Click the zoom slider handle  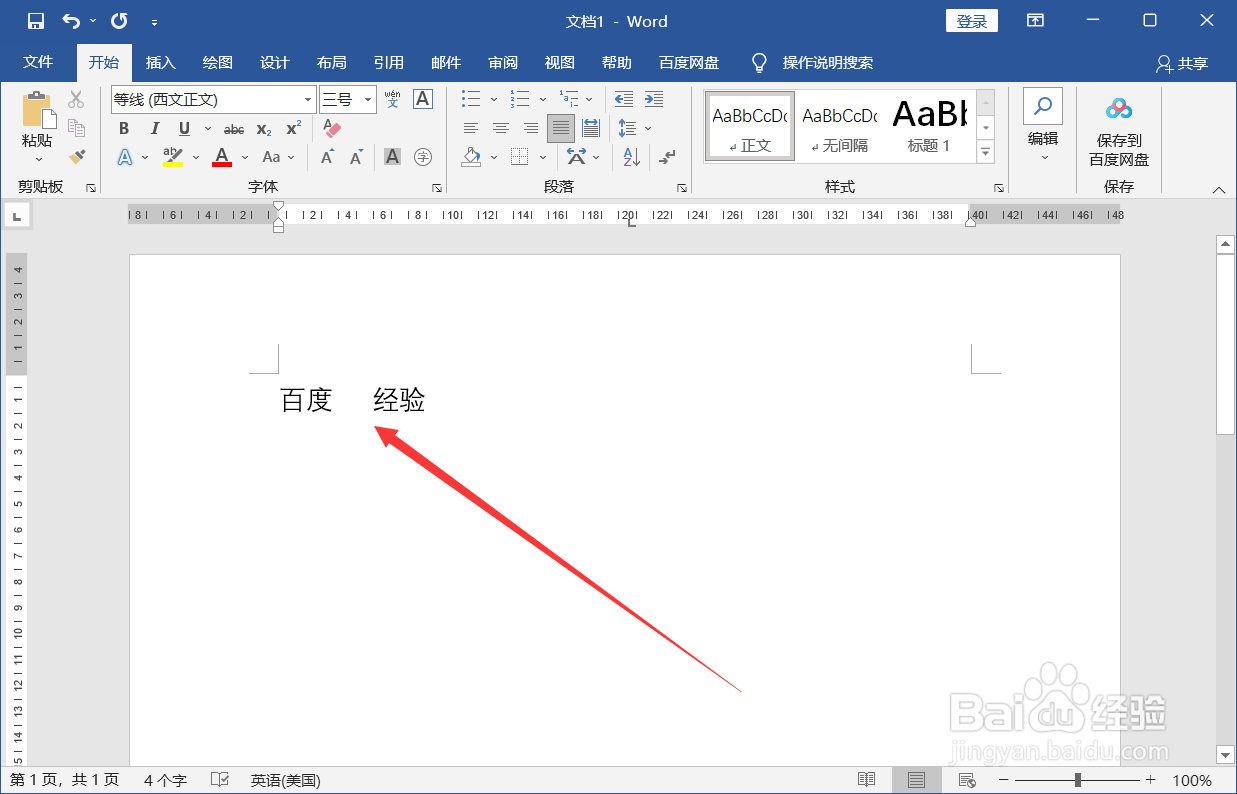click(1078, 780)
